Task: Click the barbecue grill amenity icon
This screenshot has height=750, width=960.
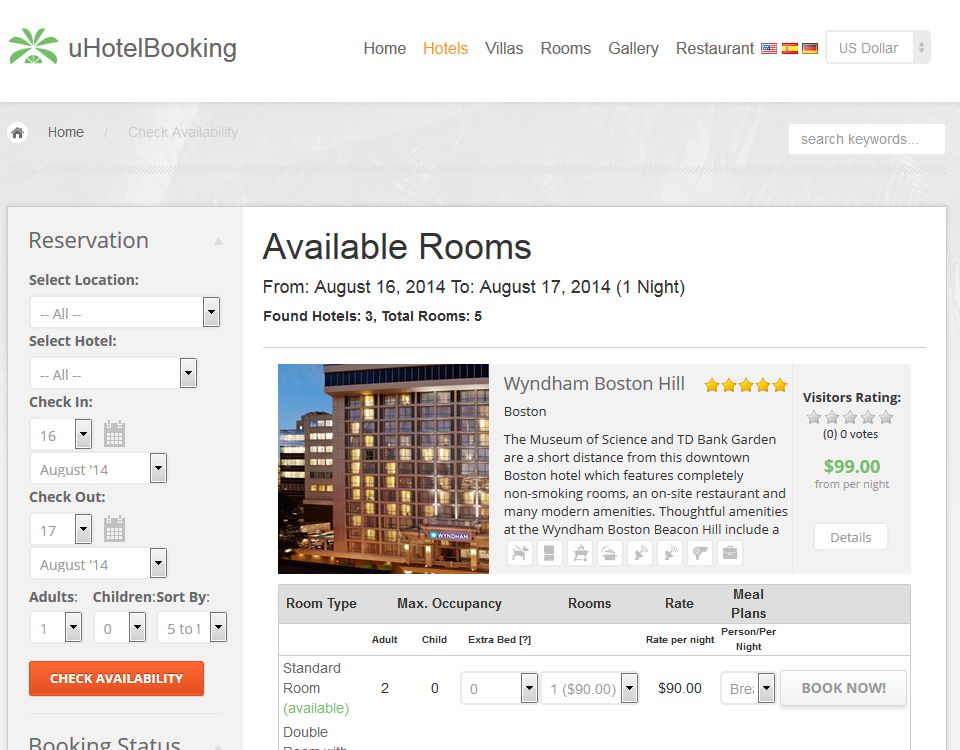Action: click(580, 553)
